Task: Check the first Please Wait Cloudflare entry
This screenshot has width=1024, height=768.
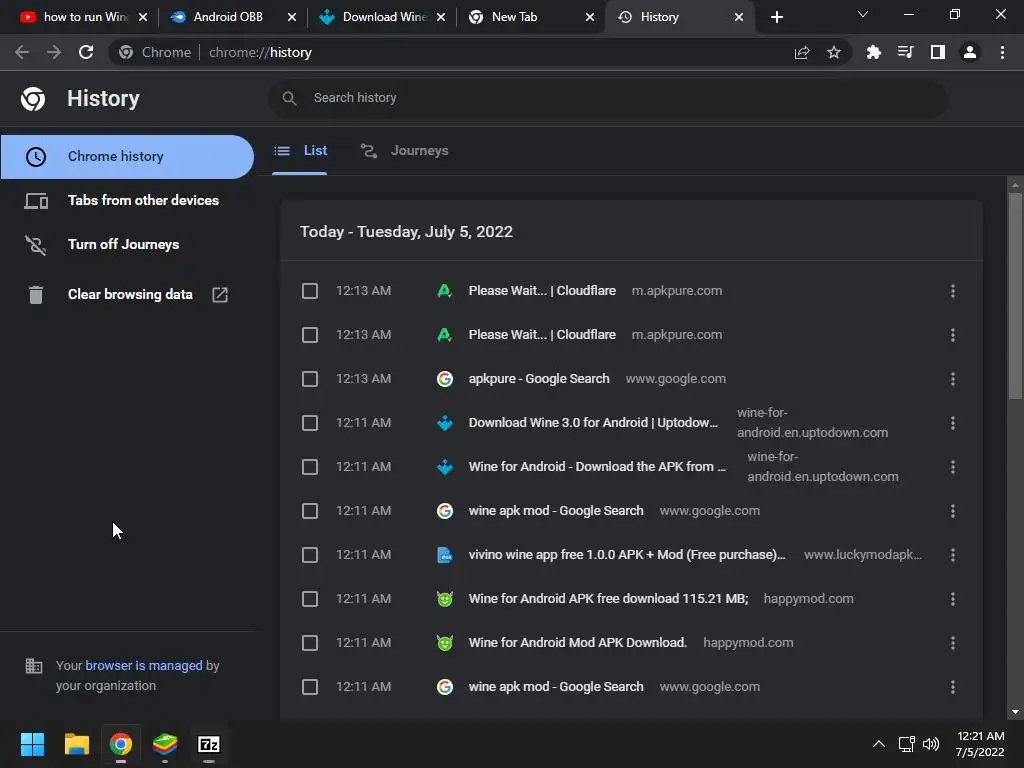Action: pyautogui.click(x=310, y=291)
